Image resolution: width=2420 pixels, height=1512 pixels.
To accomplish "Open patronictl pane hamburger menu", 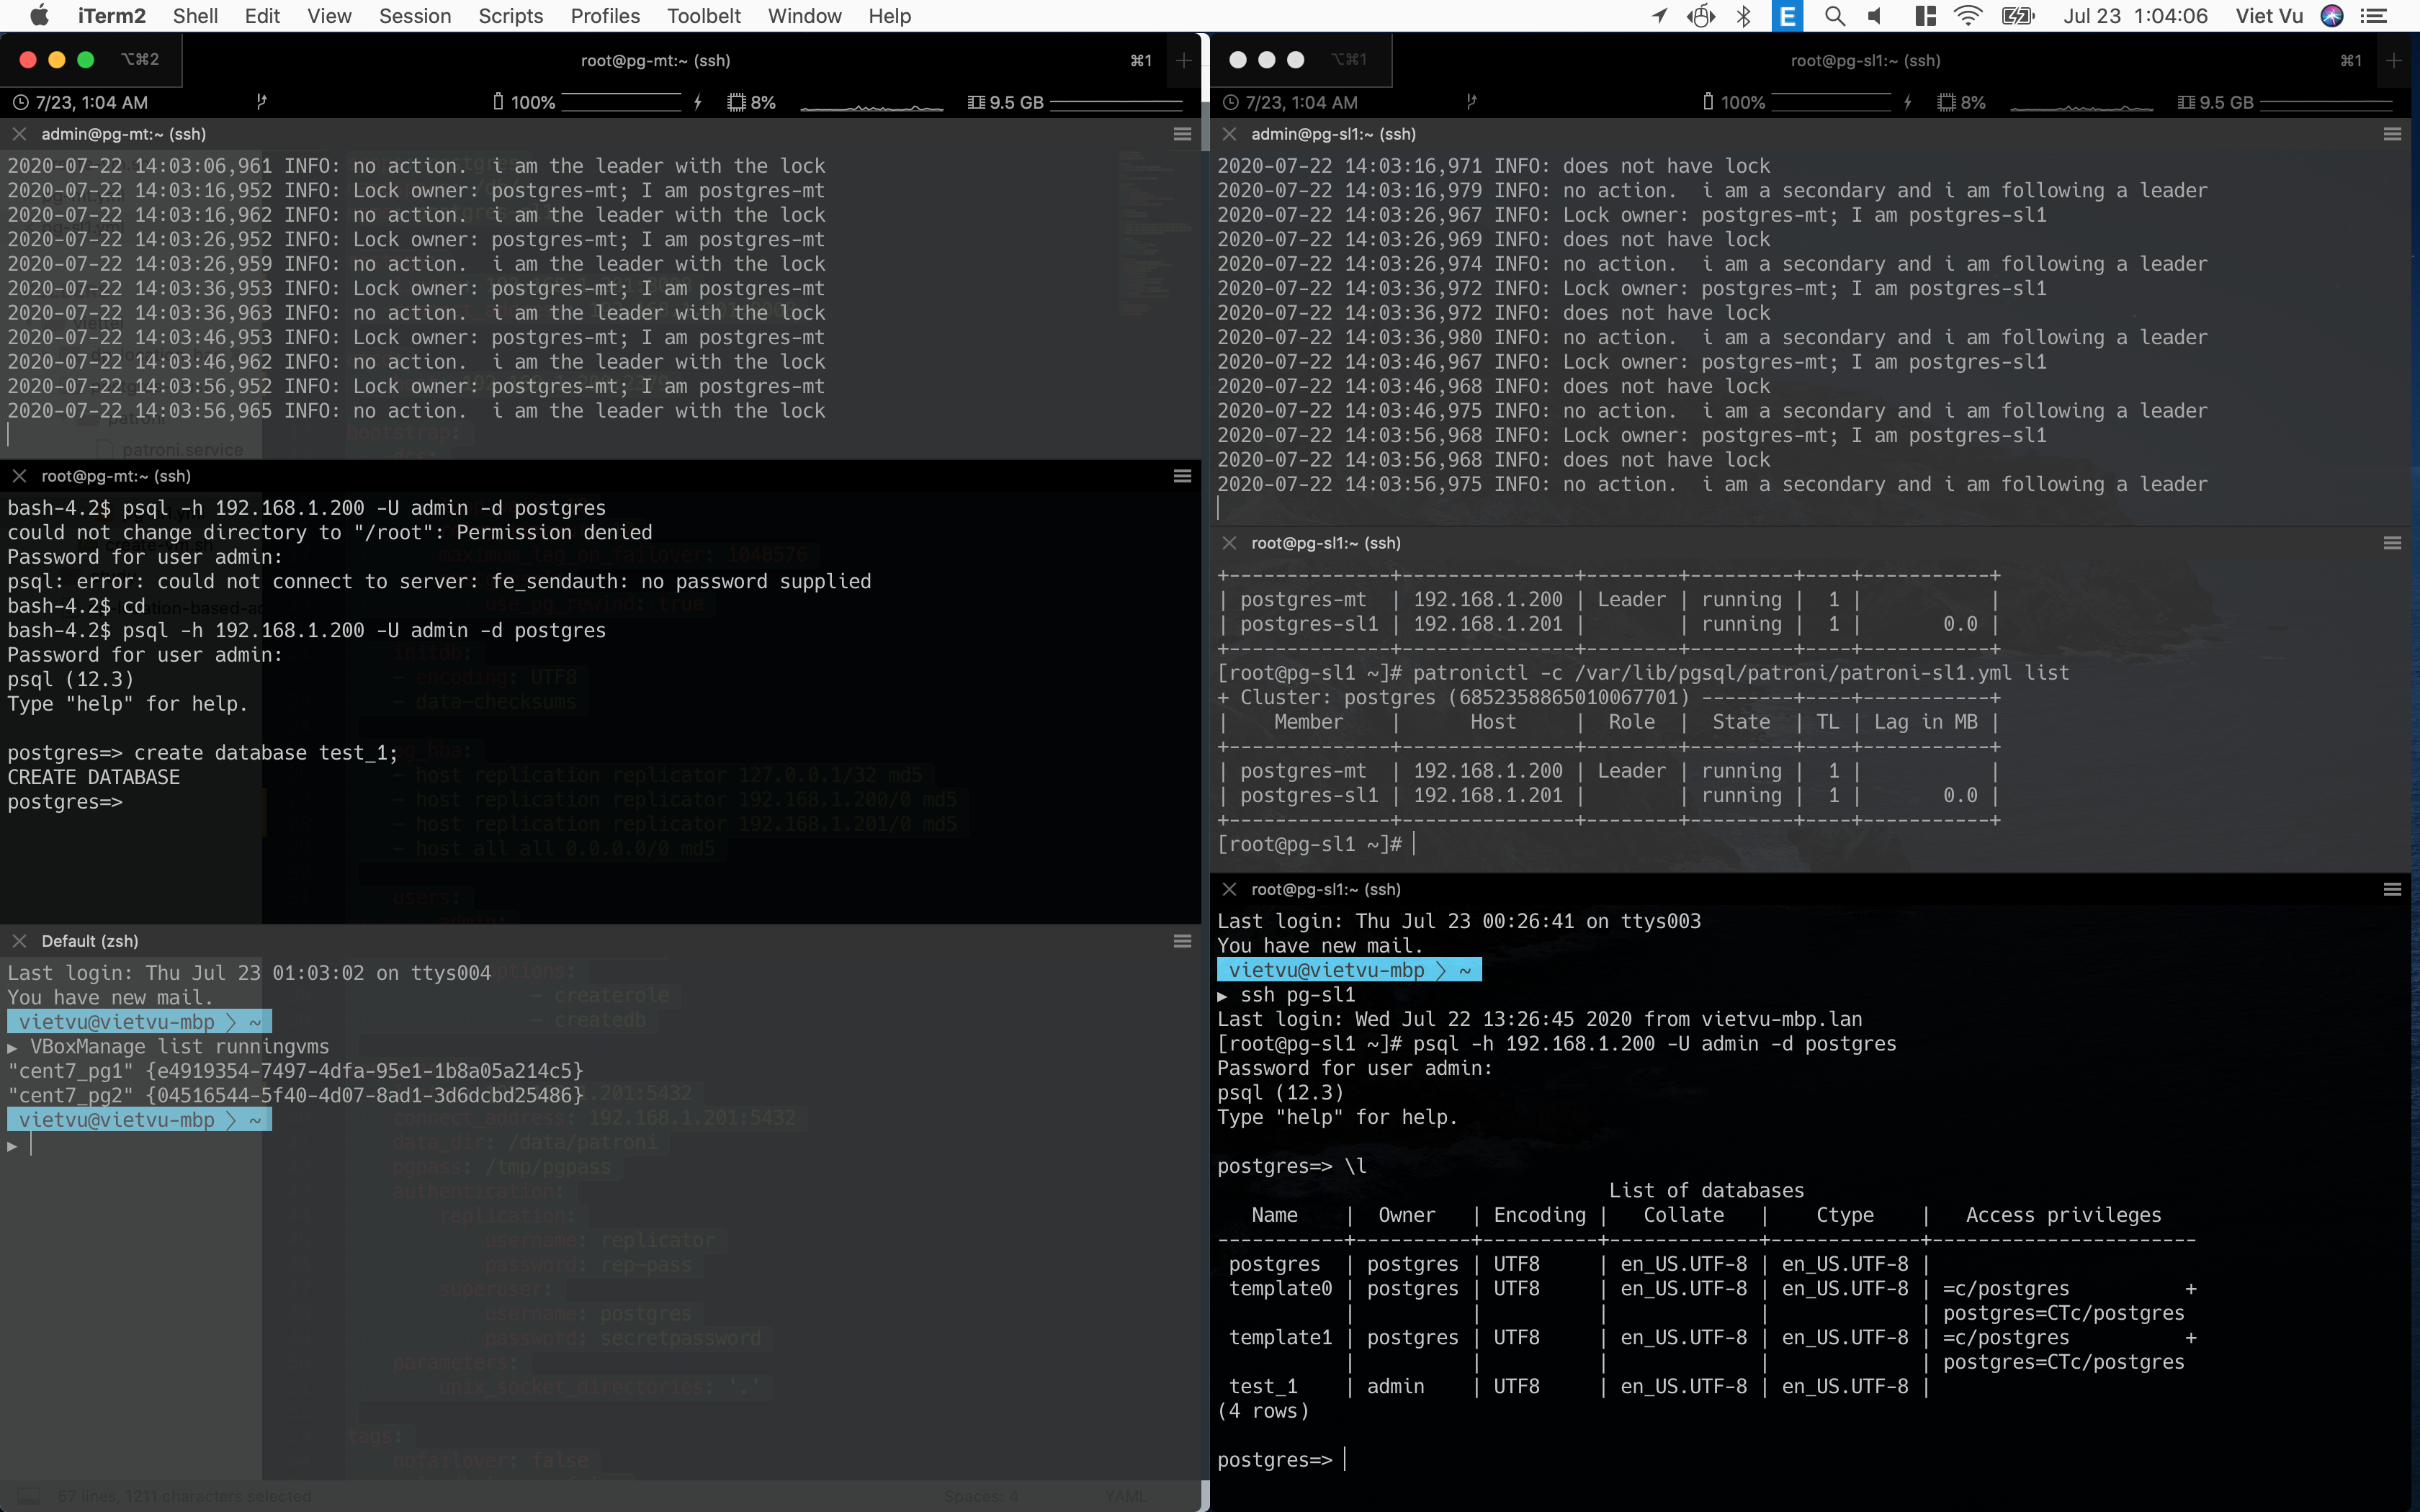I will pyautogui.click(x=2392, y=543).
